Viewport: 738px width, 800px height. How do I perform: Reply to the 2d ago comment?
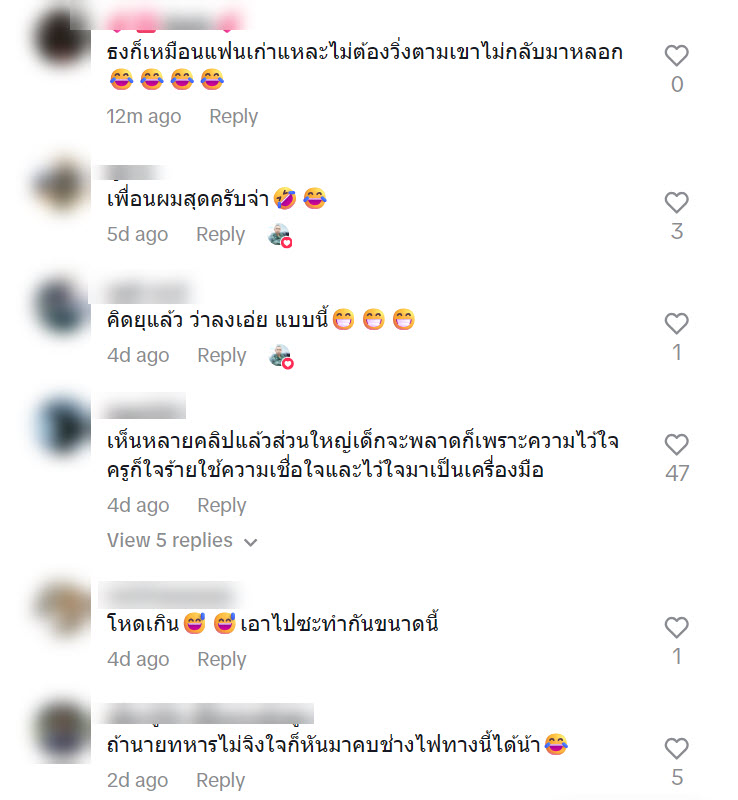click(x=220, y=780)
